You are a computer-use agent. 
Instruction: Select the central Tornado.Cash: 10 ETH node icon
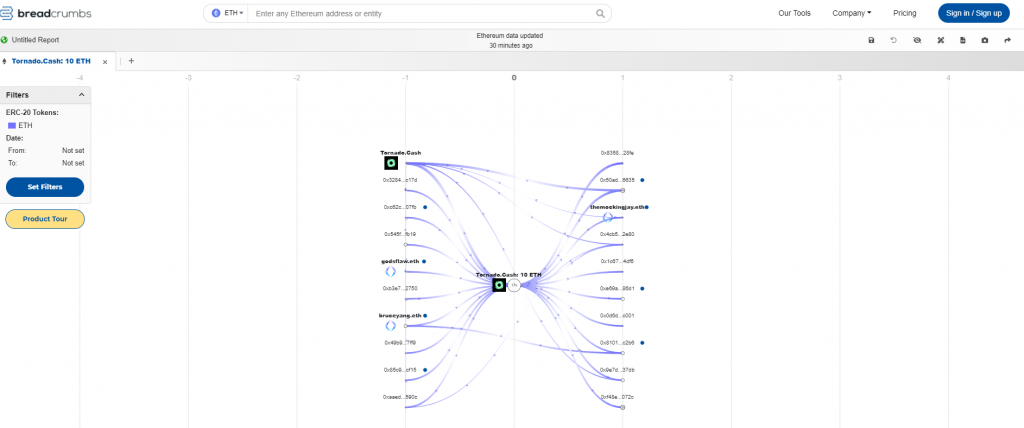(499, 285)
